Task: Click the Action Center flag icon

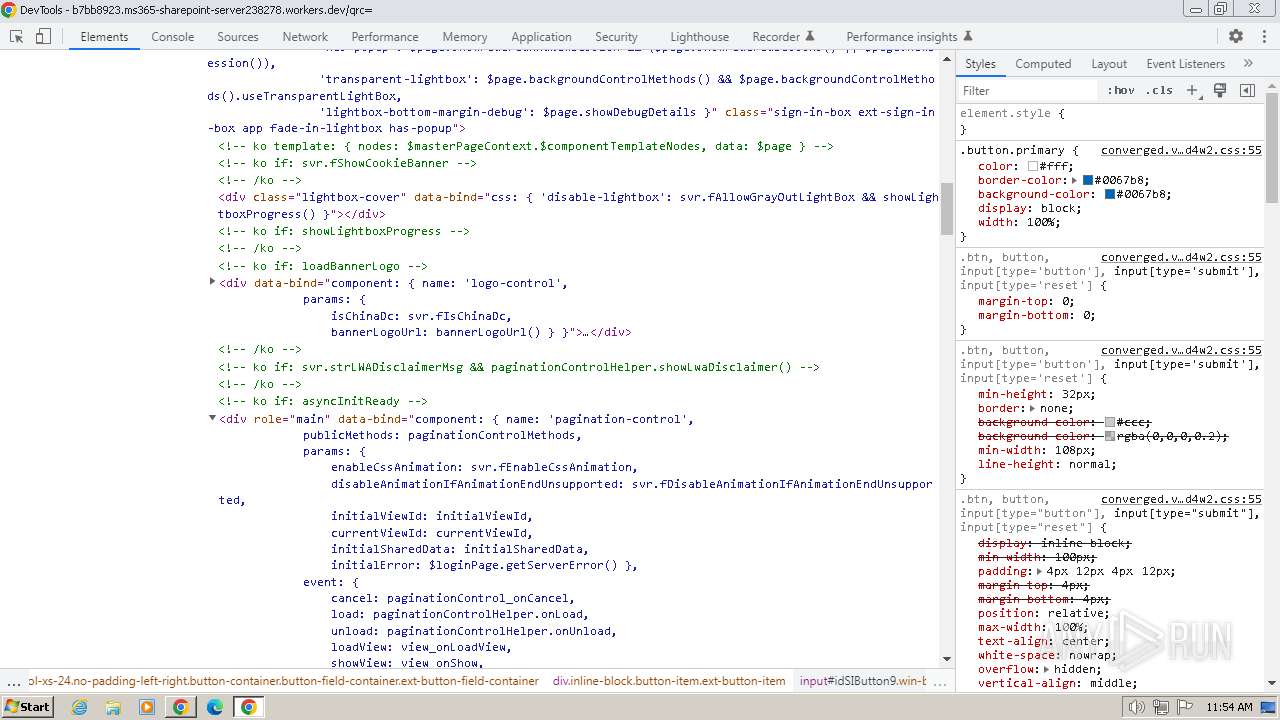Action: (x=1184, y=707)
